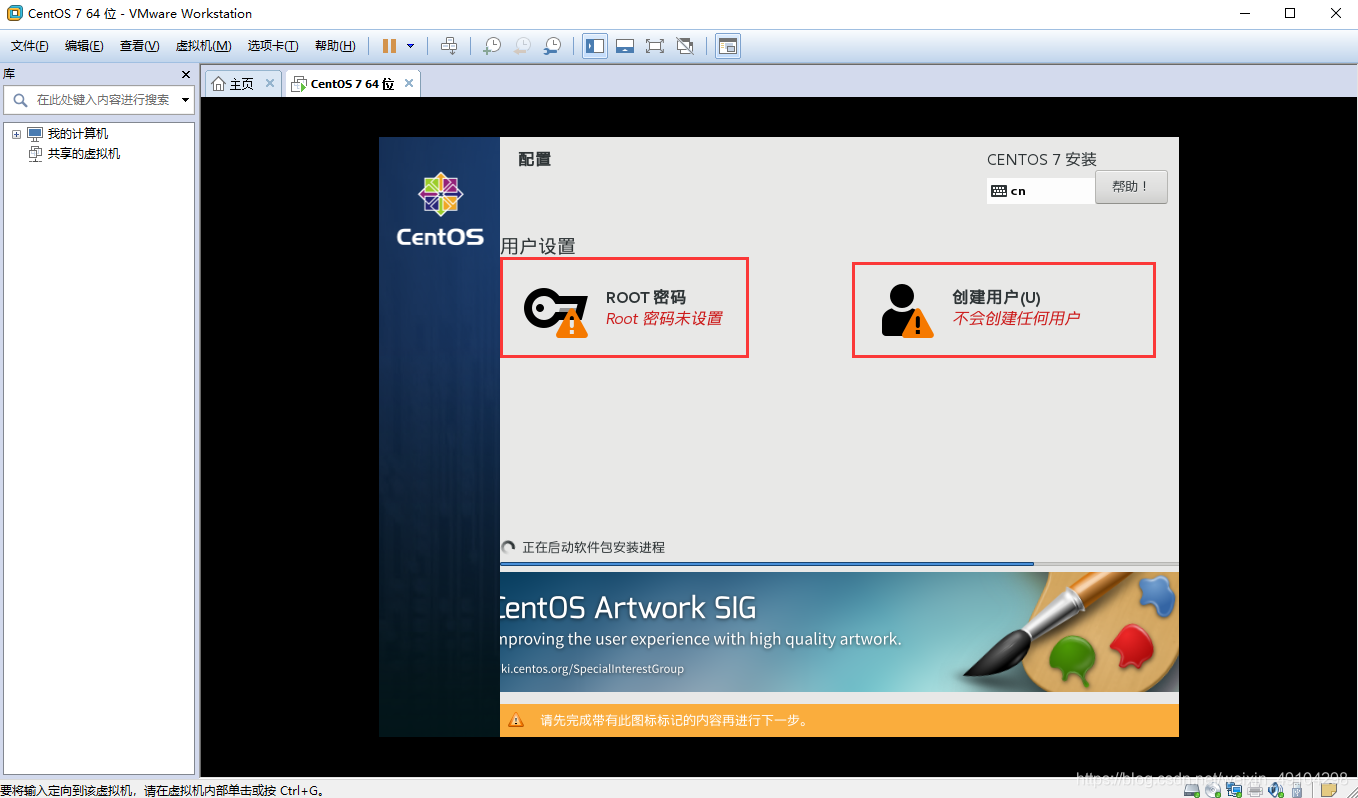Open the 帮助(H) menu
Viewport: 1358px width, 798px height.
tap(335, 46)
